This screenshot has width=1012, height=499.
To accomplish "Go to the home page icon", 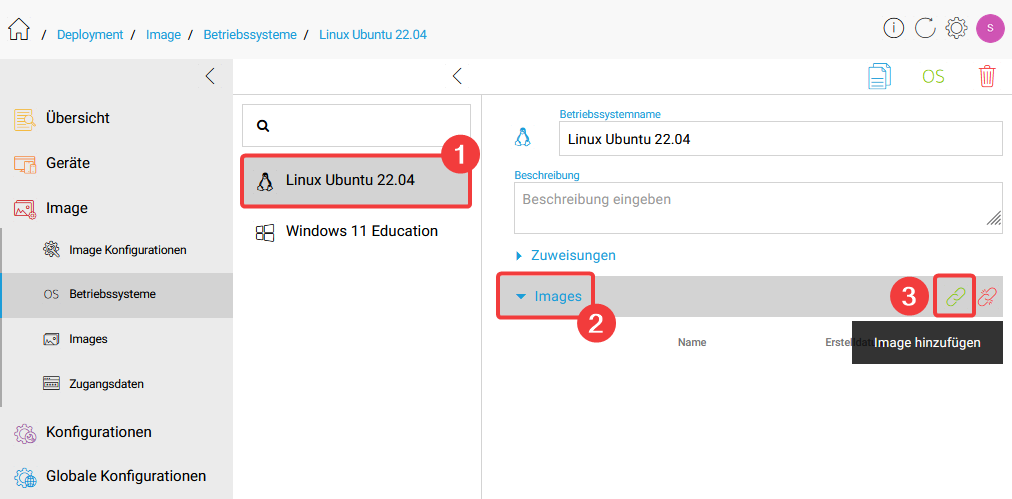I will coord(19,30).
